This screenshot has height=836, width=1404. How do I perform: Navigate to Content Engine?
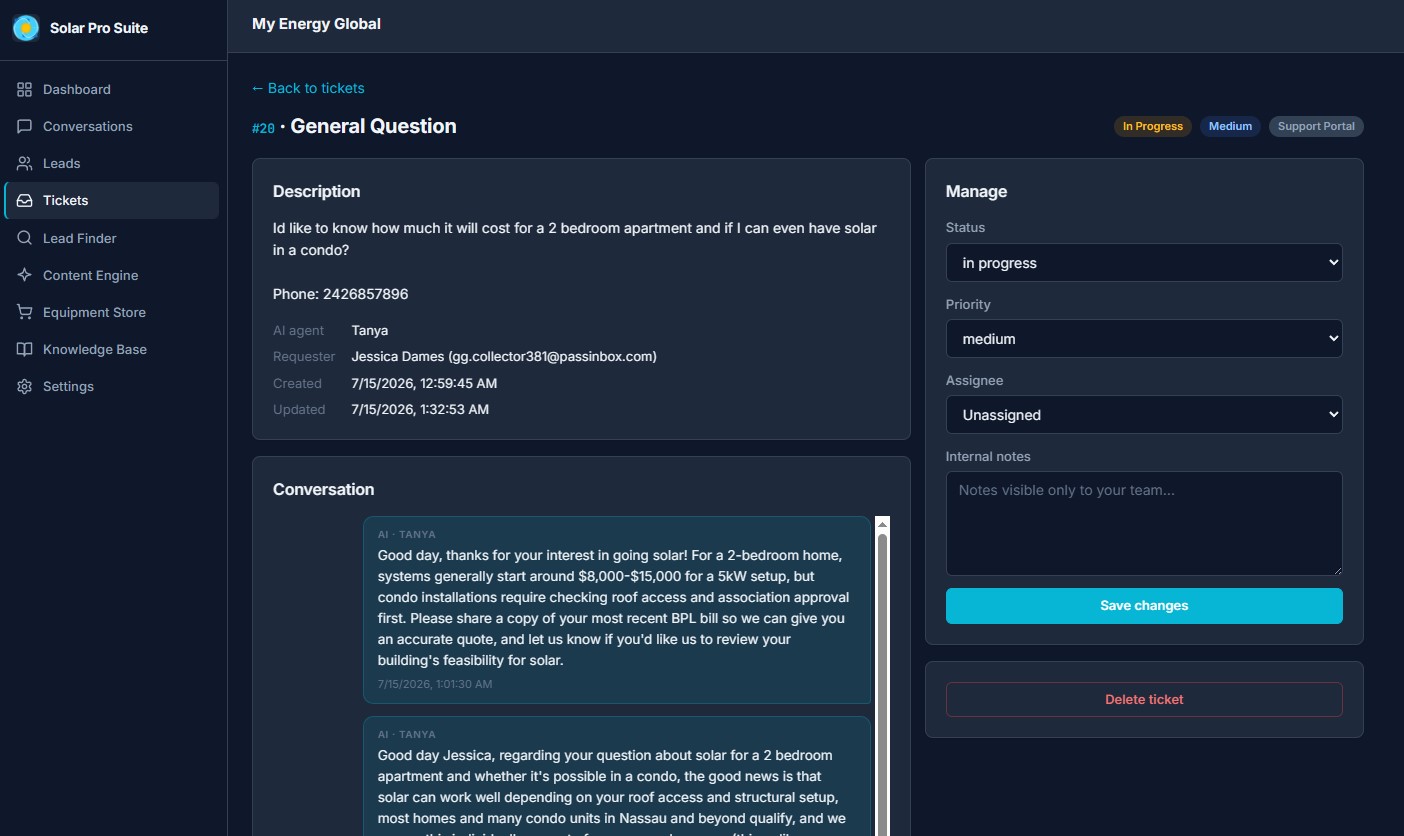click(x=112, y=275)
